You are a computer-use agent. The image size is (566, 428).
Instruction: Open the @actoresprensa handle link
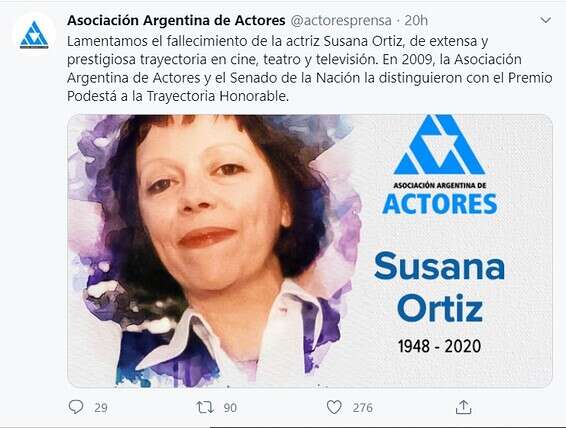click(x=341, y=21)
